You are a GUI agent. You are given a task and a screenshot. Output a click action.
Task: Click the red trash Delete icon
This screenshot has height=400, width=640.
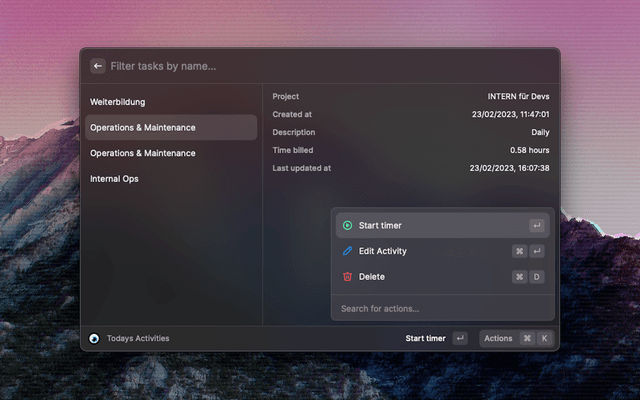(347, 277)
